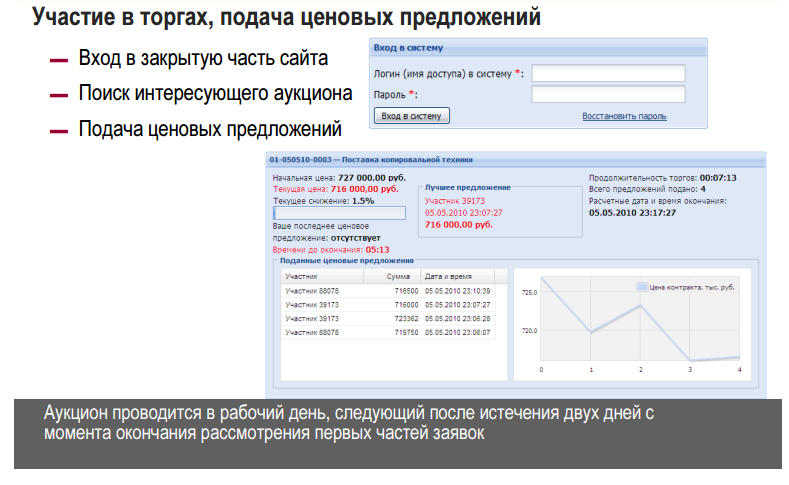The height and width of the screenshot is (485, 789).
Task: Click the login (Логин) input field
Action: pyautogui.click(x=607, y=73)
